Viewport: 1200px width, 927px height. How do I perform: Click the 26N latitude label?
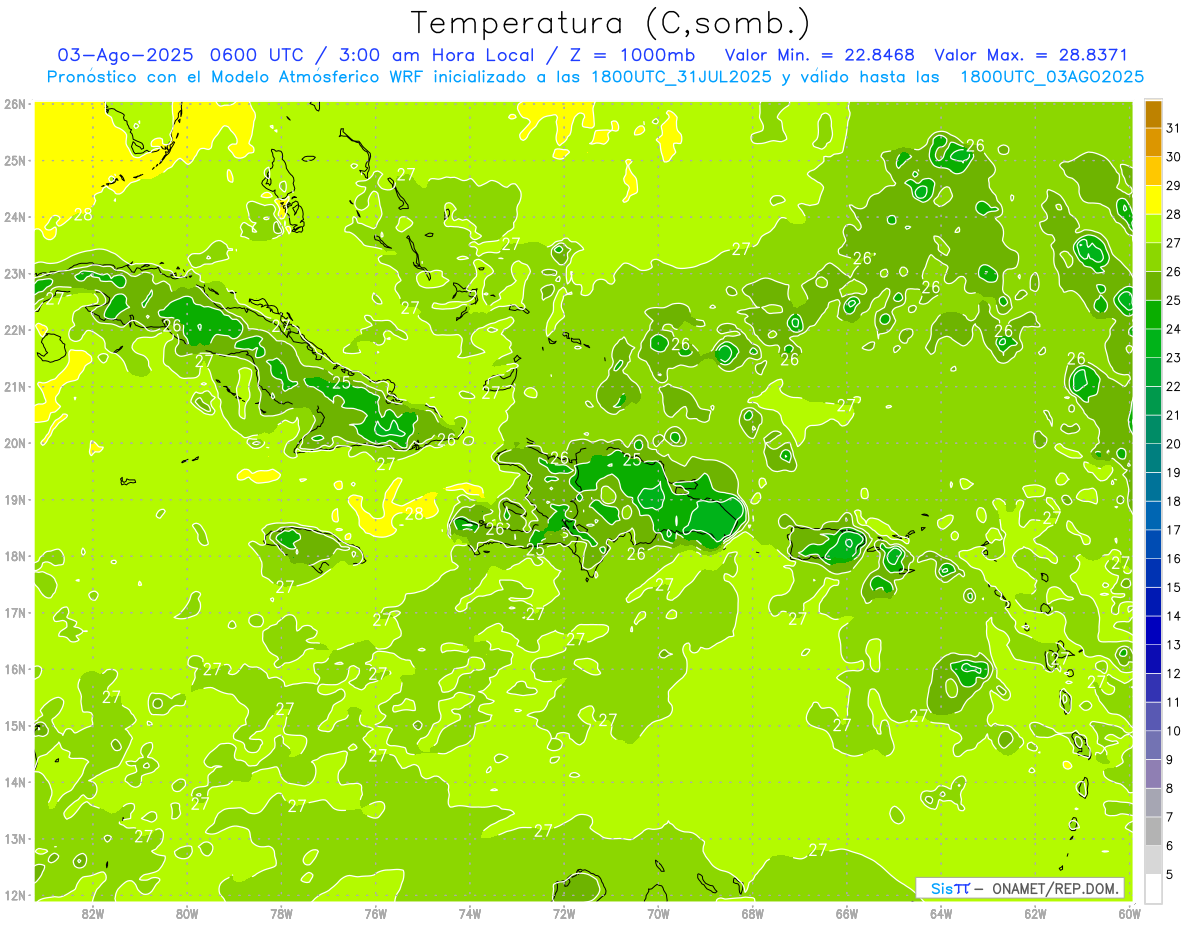15,104
